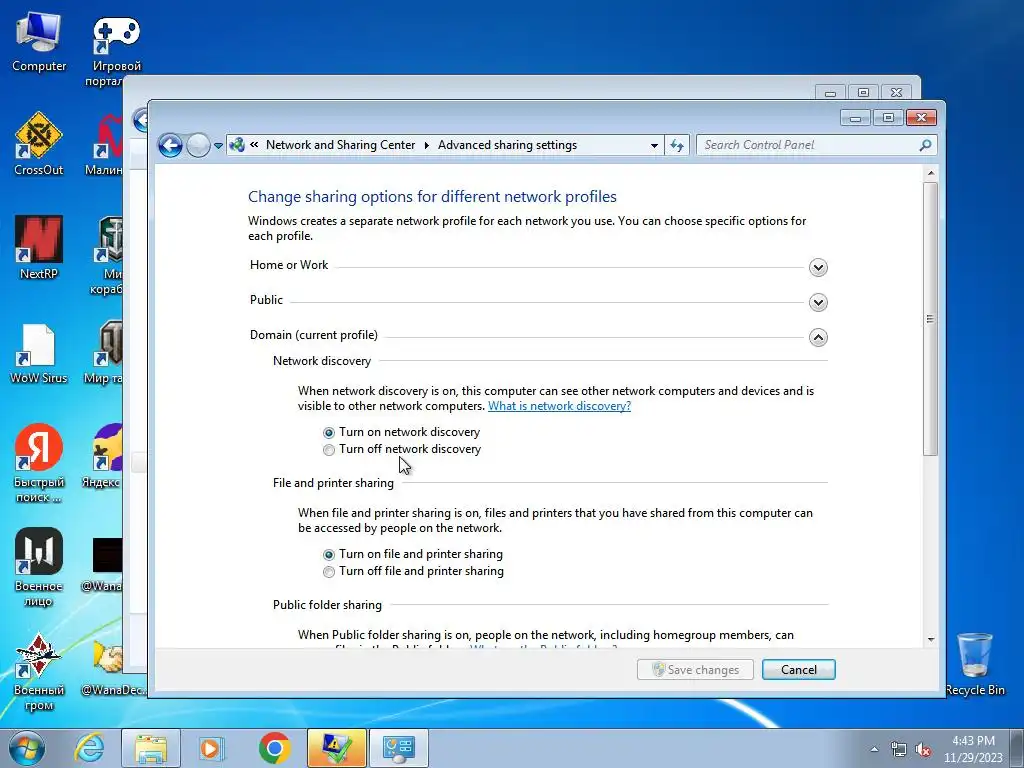
Task: Open the Windows Start menu
Action: pos(27,748)
